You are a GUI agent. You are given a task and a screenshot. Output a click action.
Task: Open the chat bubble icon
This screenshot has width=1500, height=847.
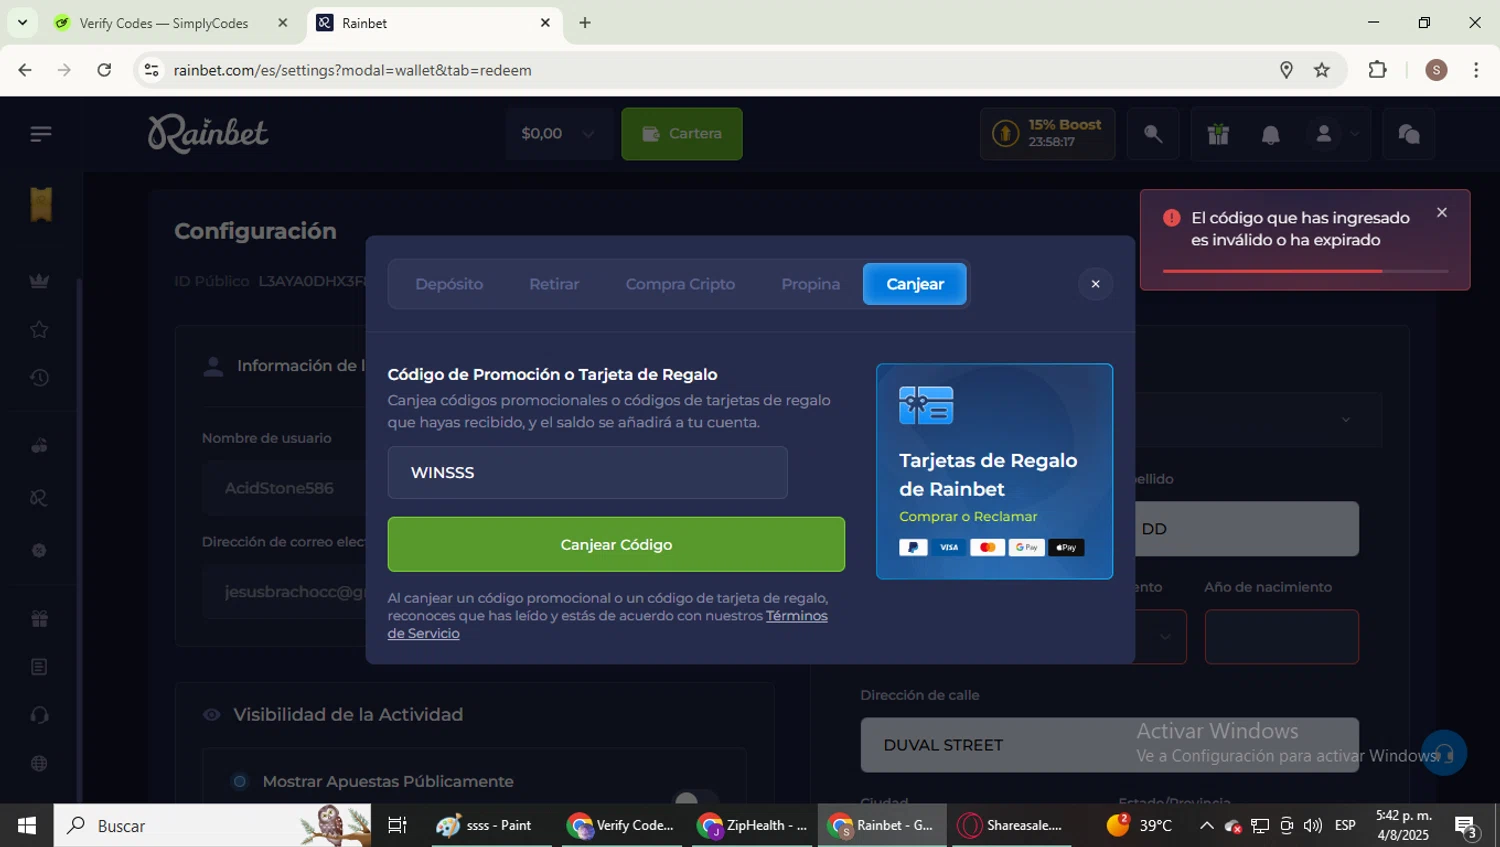pyautogui.click(x=1409, y=134)
